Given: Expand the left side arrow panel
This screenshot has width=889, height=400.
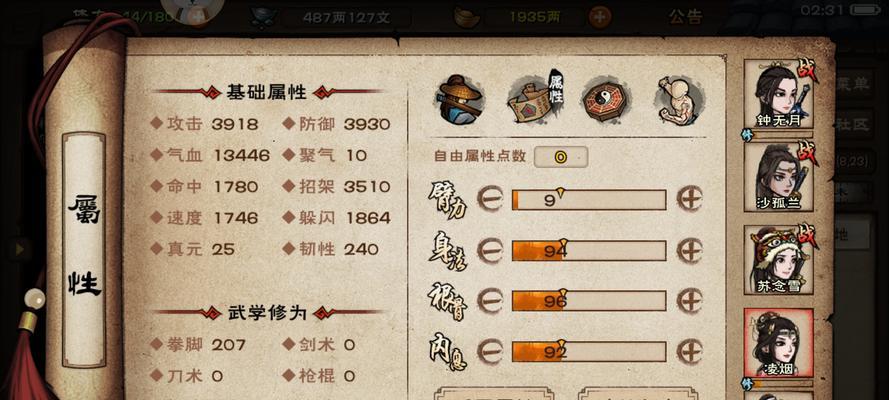Looking at the screenshot, I should coord(21,248).
